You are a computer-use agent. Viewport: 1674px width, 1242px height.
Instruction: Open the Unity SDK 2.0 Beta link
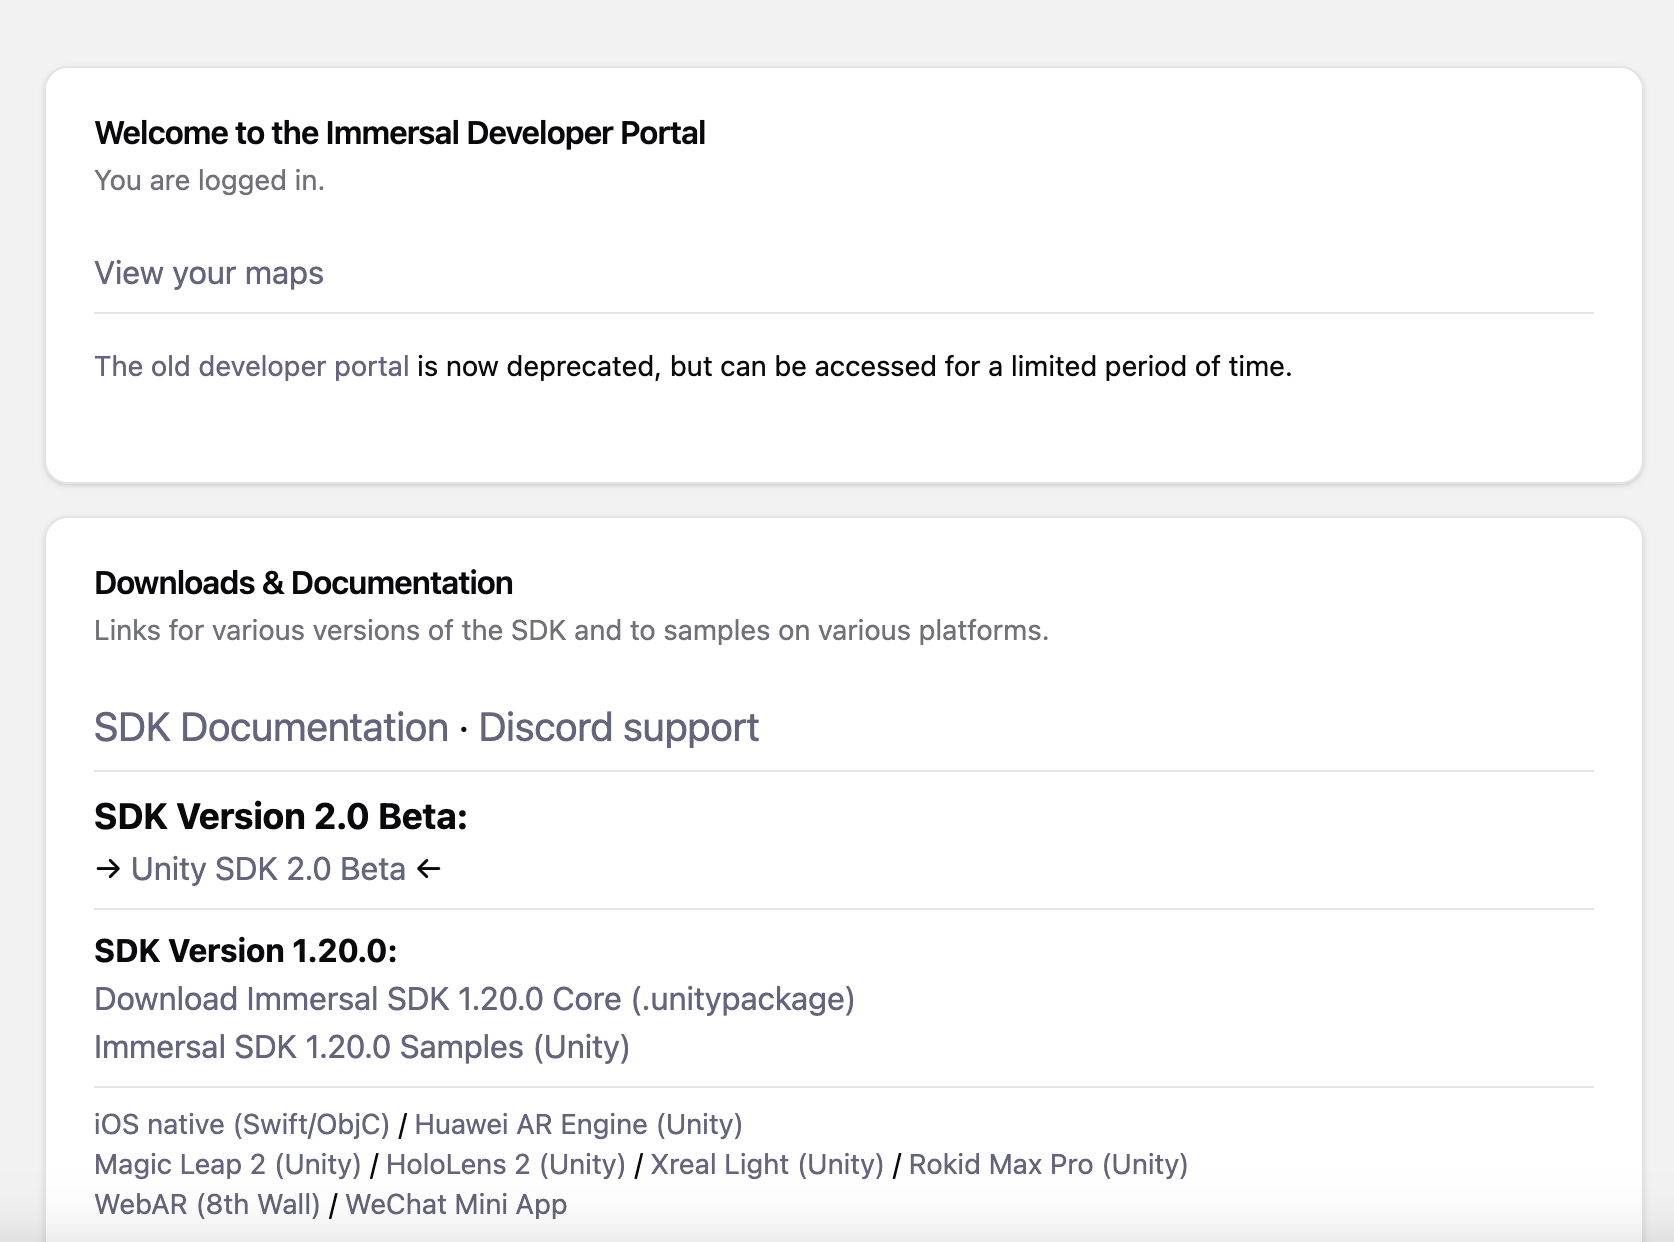coord(268,869)
